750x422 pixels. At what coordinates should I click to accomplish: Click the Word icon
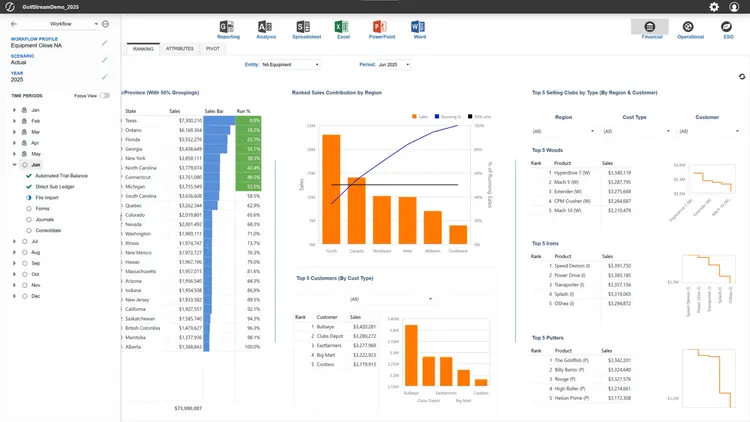click(x=419, y=26)
